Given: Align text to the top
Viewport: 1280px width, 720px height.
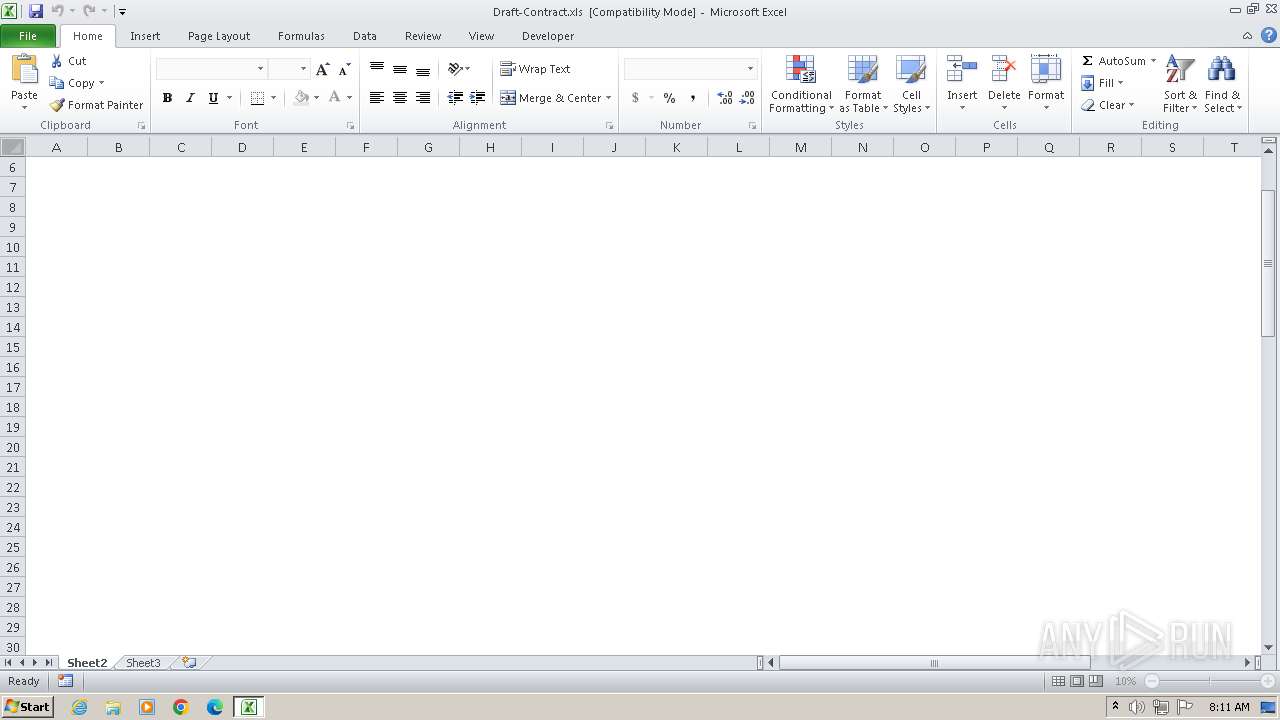Looking at the screenshot, I should tap(377, 69).
